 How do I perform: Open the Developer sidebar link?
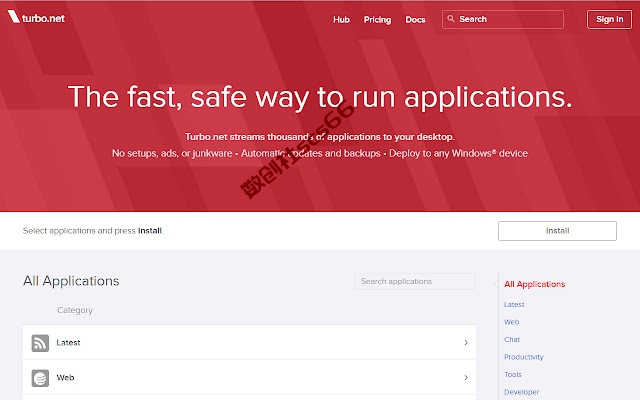click(521, 392)
